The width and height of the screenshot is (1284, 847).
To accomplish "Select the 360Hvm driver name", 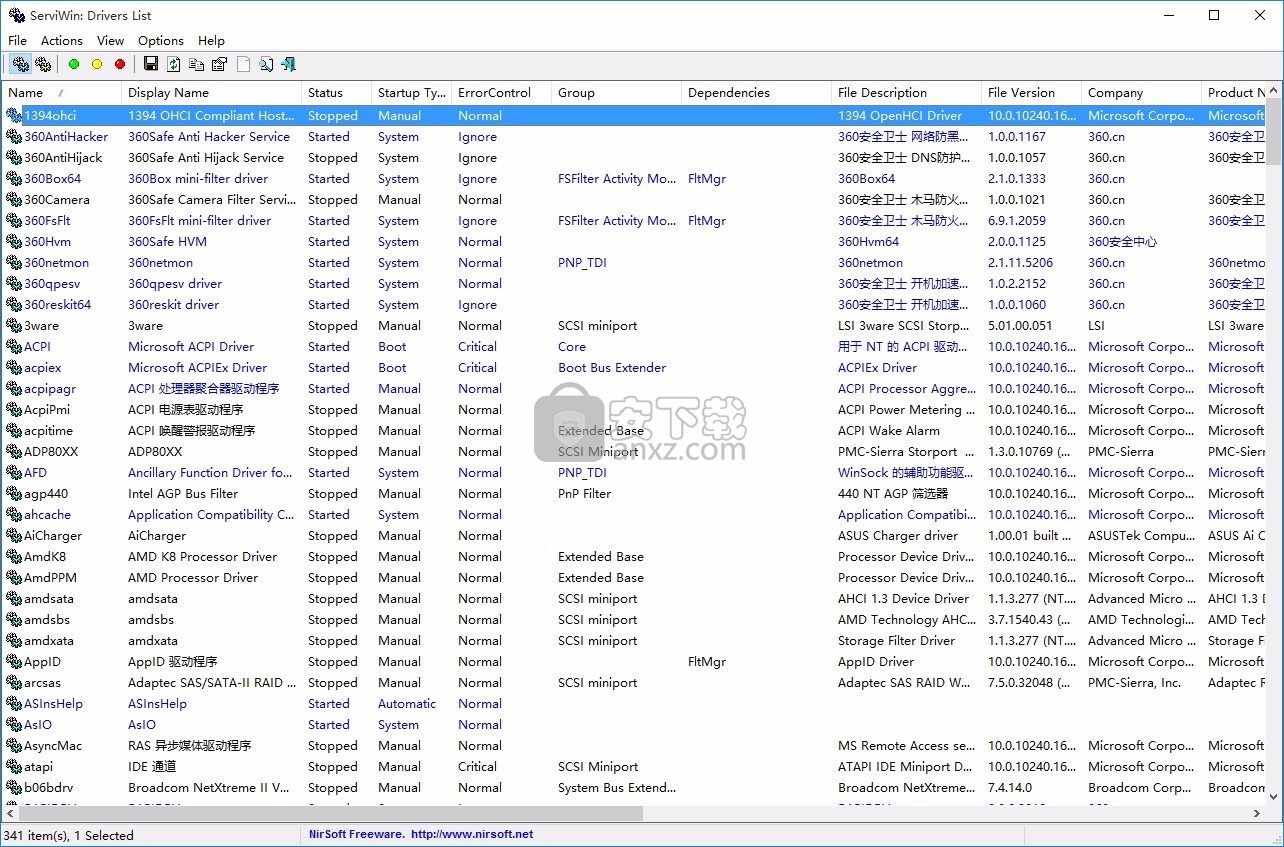I will [x=47, y=242].
